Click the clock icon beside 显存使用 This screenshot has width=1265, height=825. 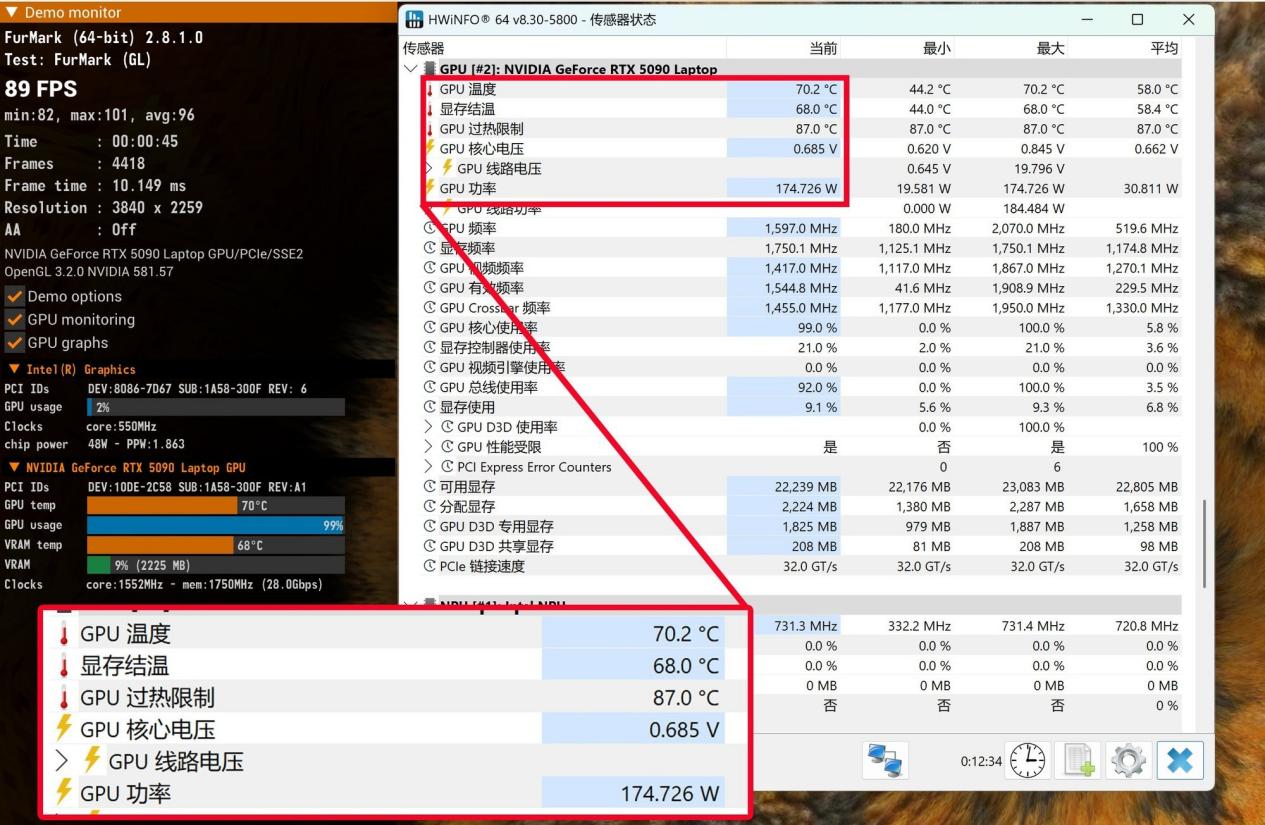pyautogui.click(x=430, y=407)
